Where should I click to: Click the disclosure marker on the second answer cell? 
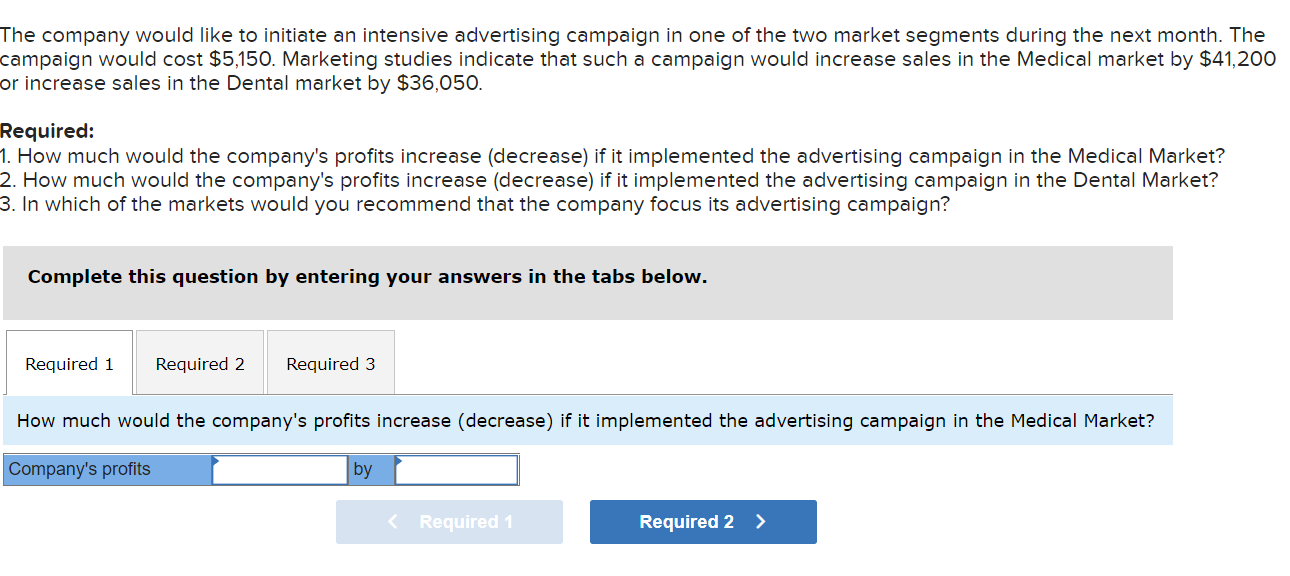coord(398,462)
